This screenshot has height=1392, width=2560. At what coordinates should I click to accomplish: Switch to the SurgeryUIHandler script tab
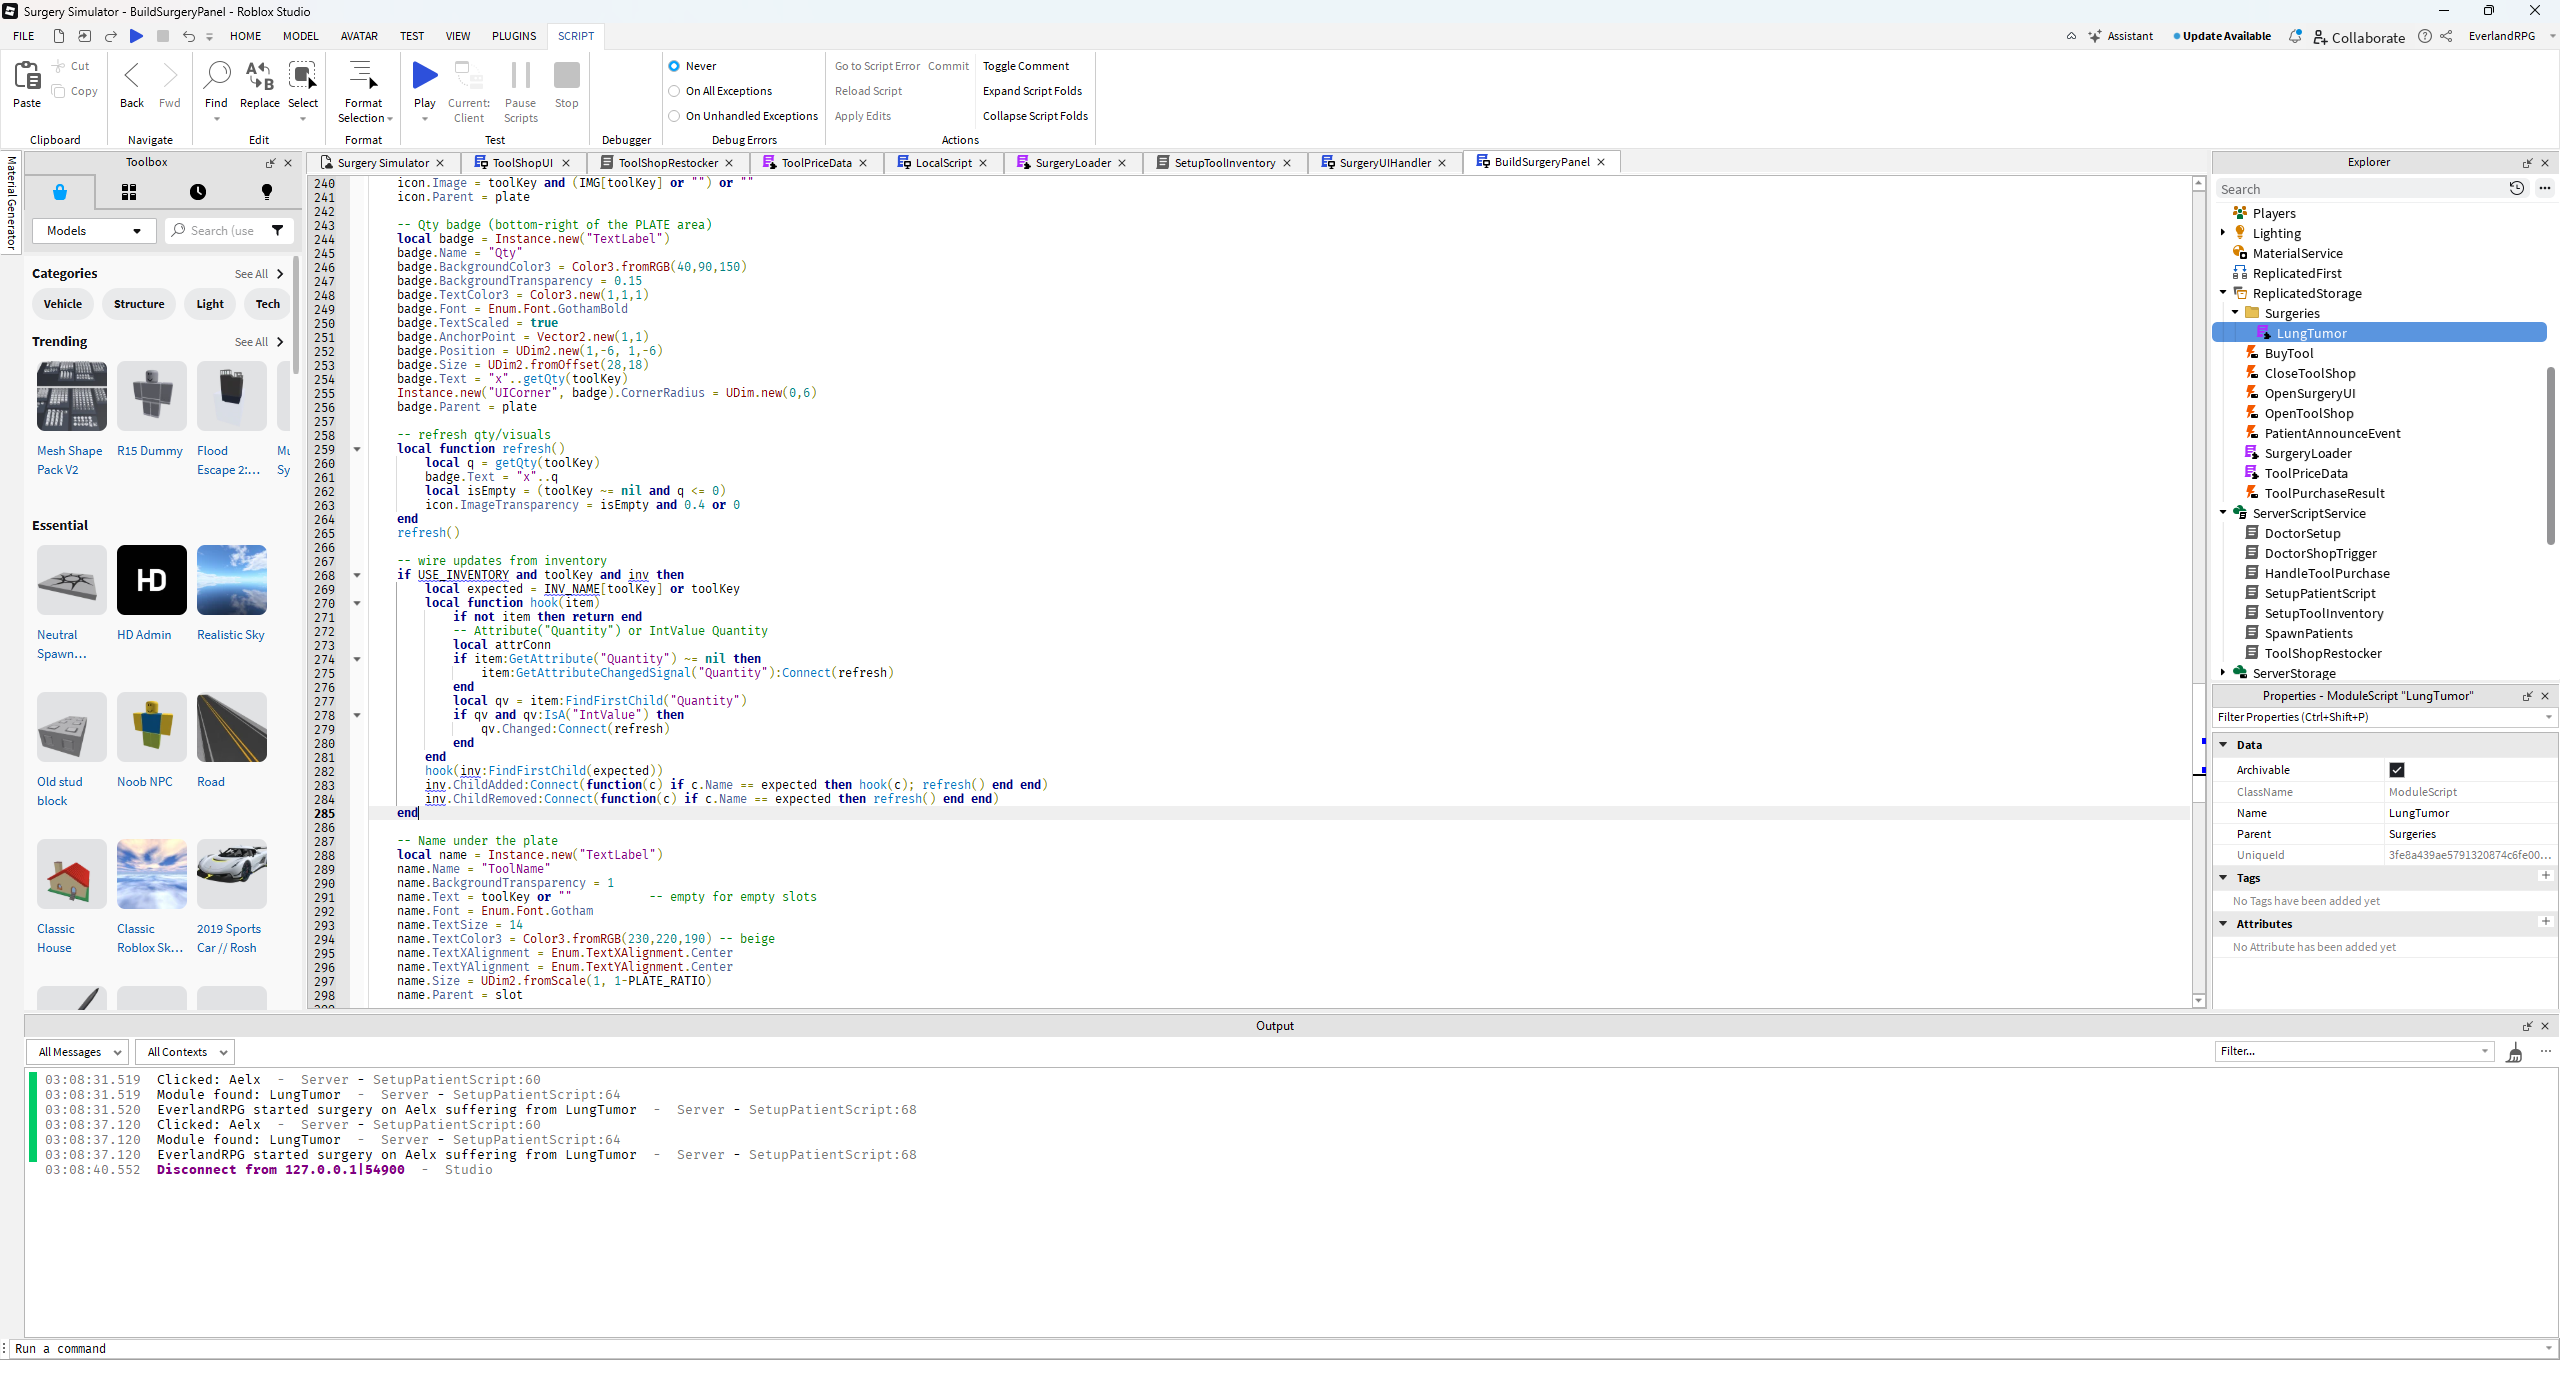coord(1385,163)
